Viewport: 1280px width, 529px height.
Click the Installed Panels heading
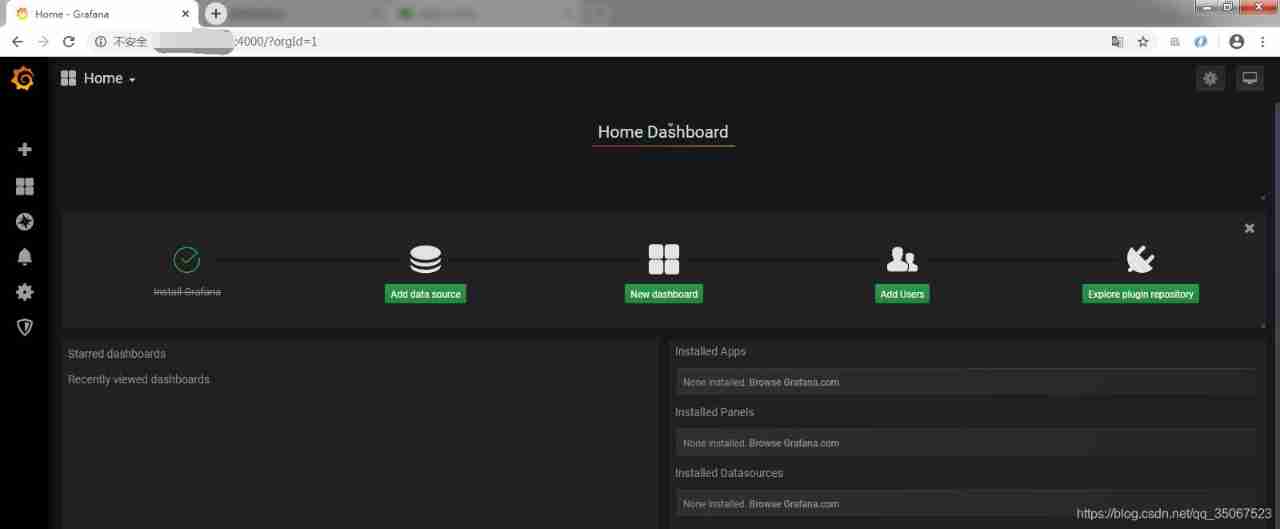point(714,412)
